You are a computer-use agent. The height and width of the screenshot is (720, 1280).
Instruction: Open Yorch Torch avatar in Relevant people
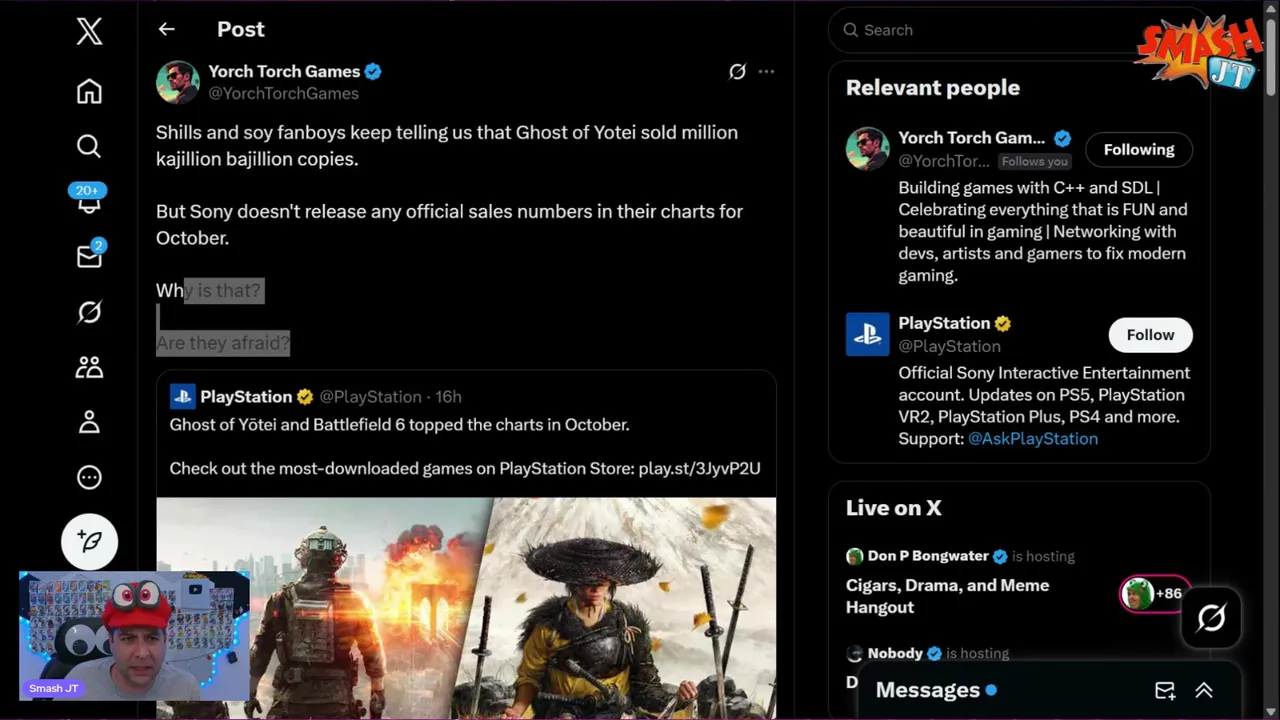(867, 149)
